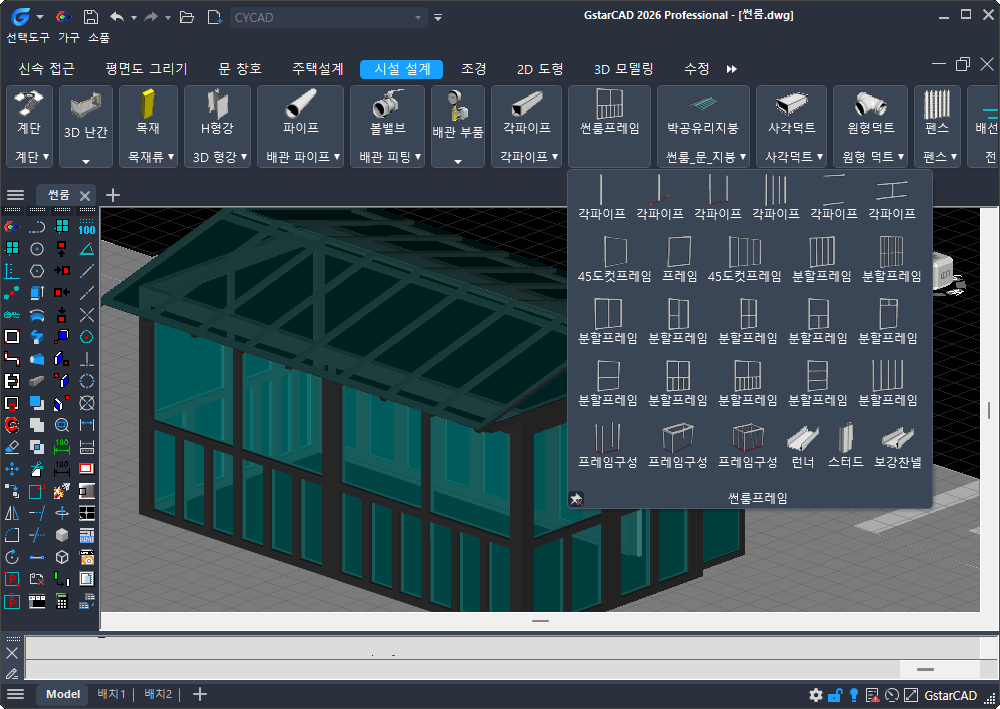Switch to the 배치1 layout tab
The image size is (1000, 709).
coord(111,695)
